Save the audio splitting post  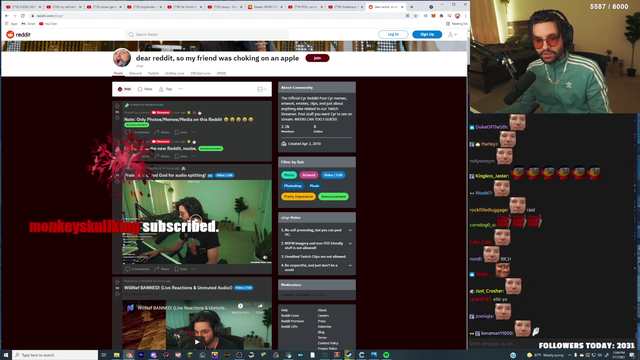181,269
